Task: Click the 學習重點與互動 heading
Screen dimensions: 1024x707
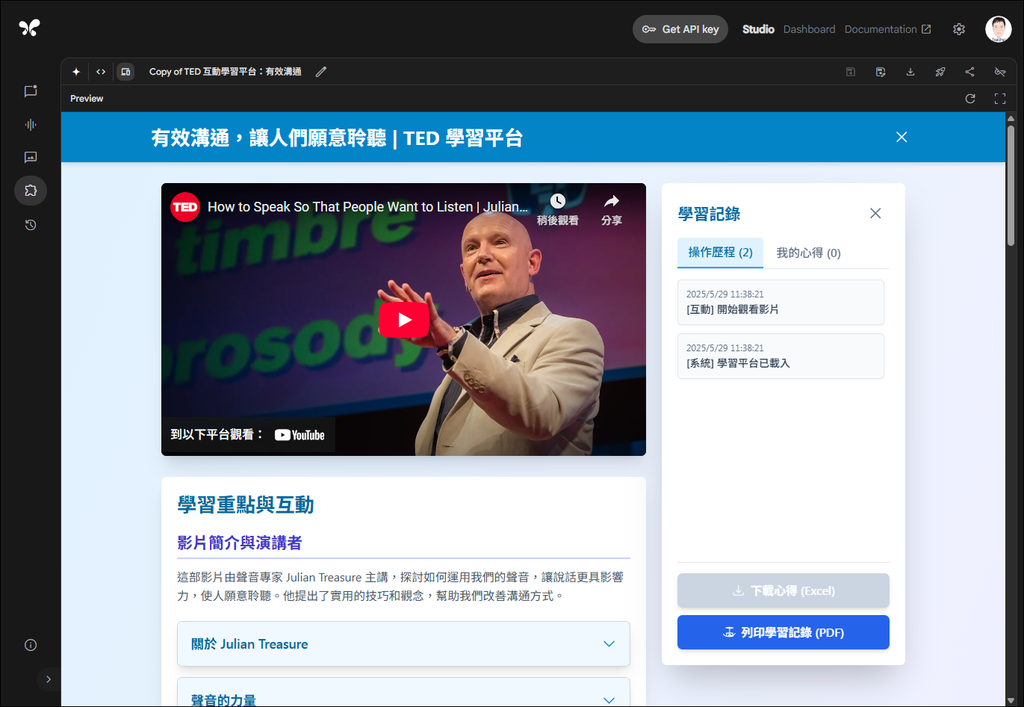Action: click(246, 505)
